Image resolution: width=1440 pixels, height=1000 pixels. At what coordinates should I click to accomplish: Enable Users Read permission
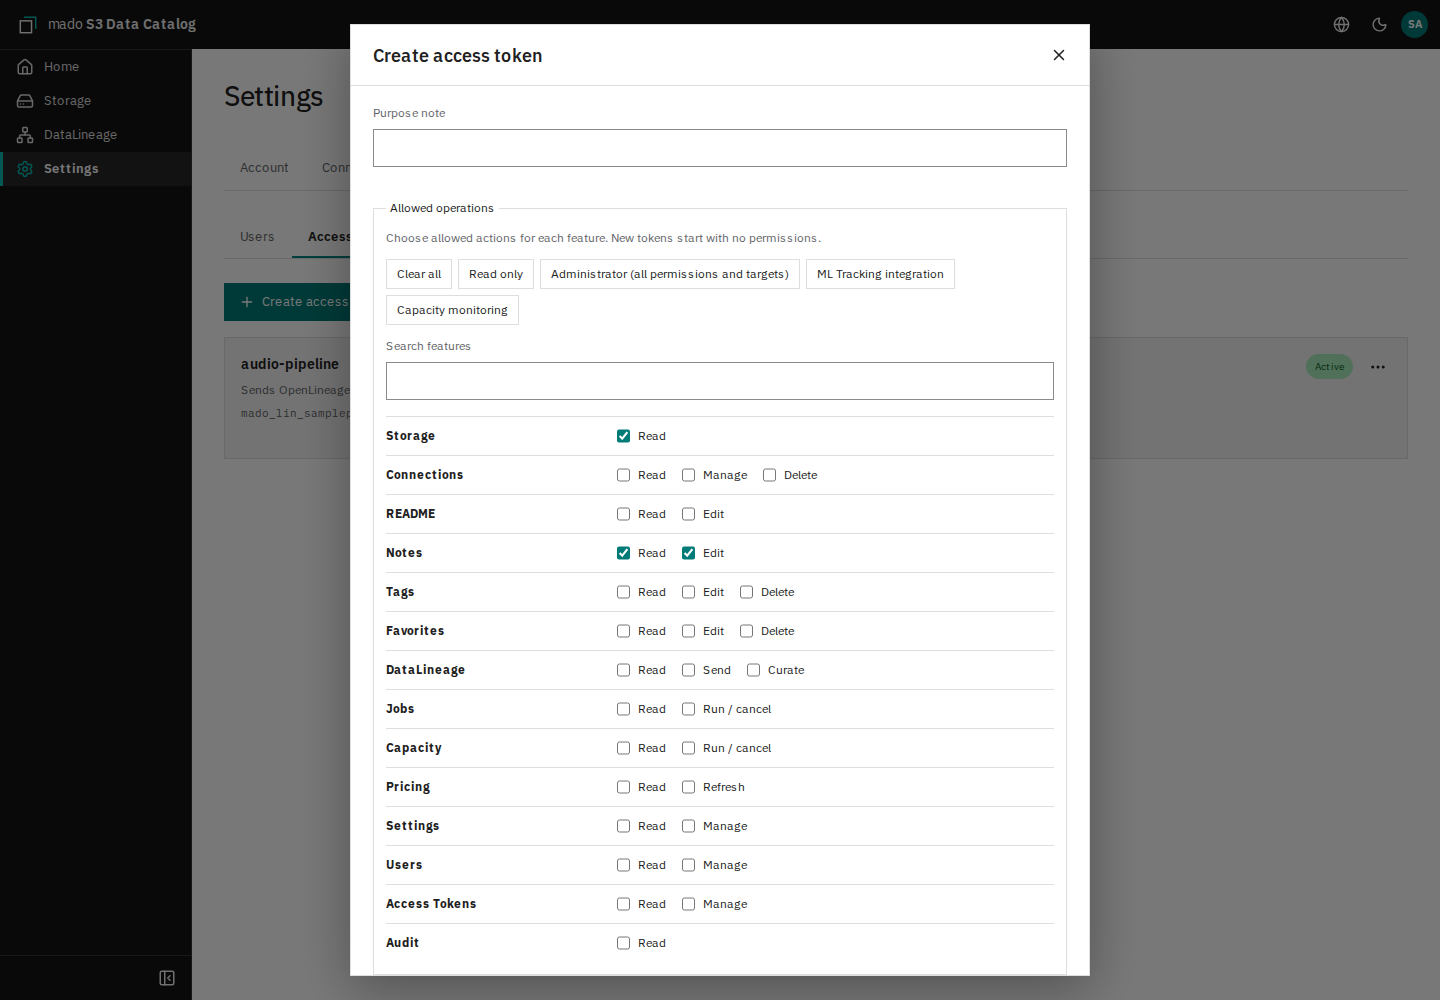click(x=623, y=865)
